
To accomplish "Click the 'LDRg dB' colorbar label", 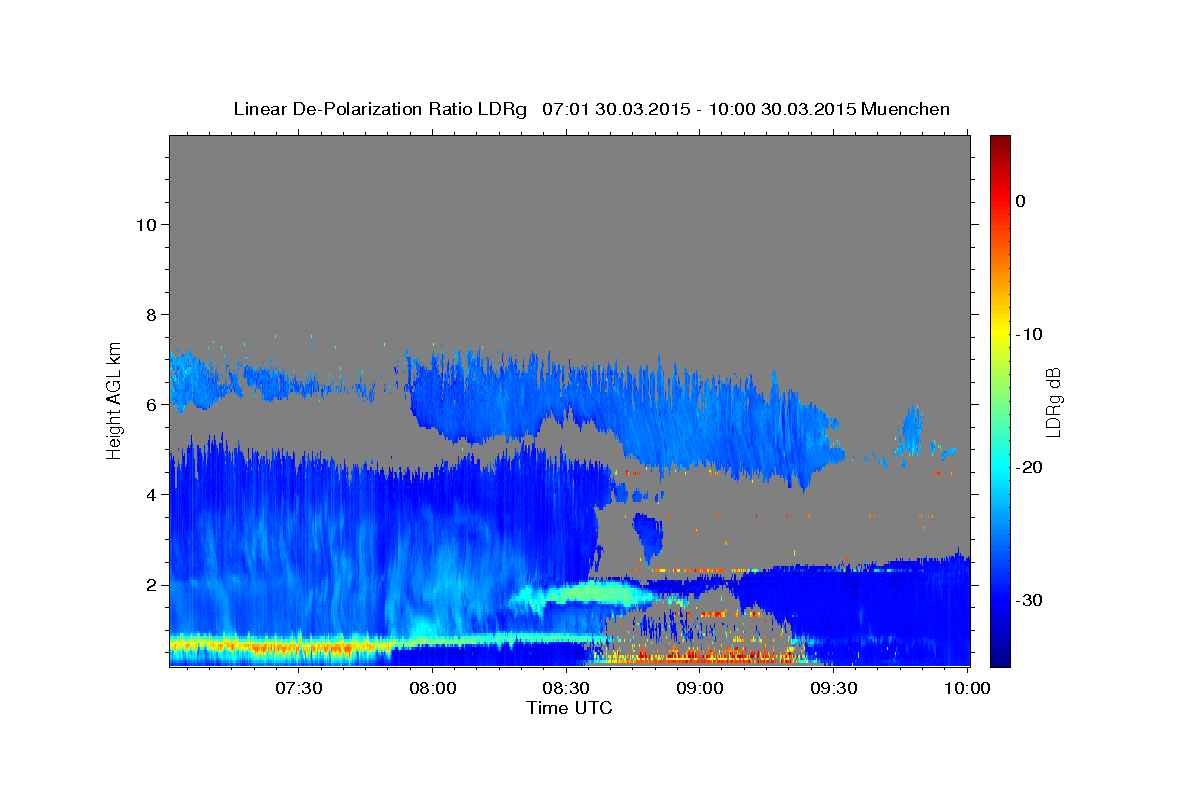I will click(1053, 402).
